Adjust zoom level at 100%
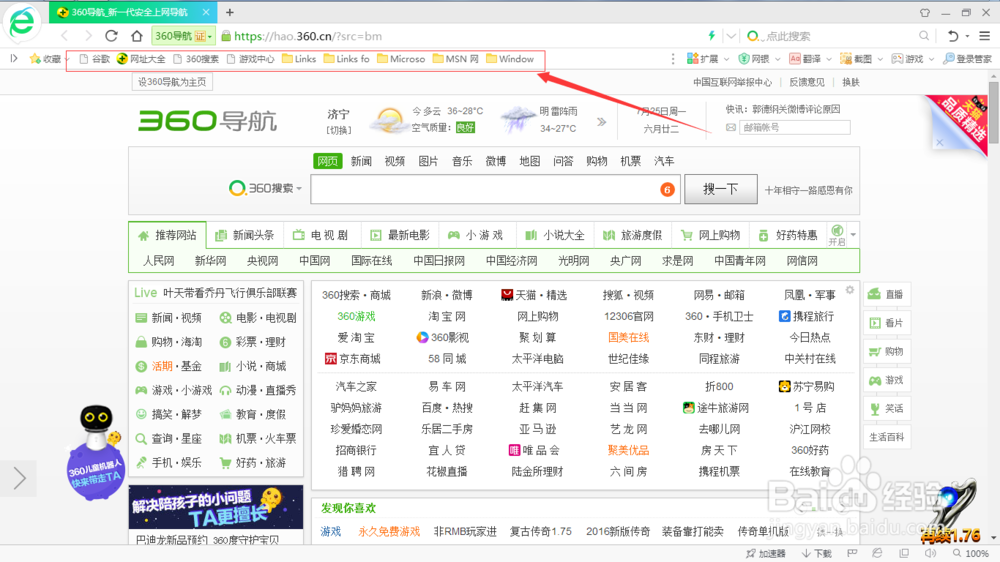The height and width of the screenshot is (562, 1000). tap(971, 553)
